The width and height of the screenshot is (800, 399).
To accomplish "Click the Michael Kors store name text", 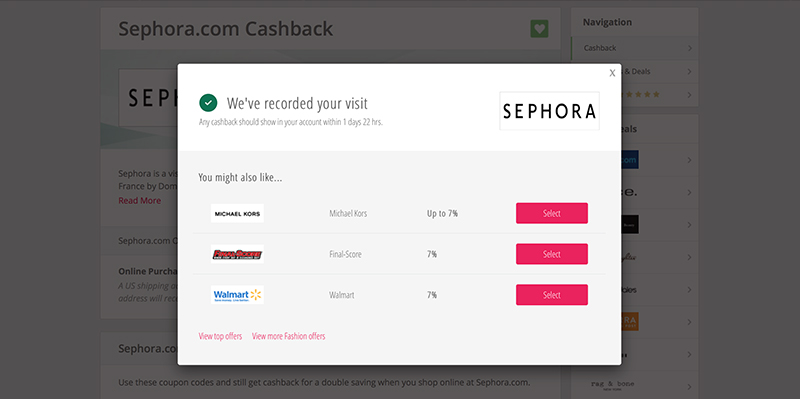I will coord(348,213).
